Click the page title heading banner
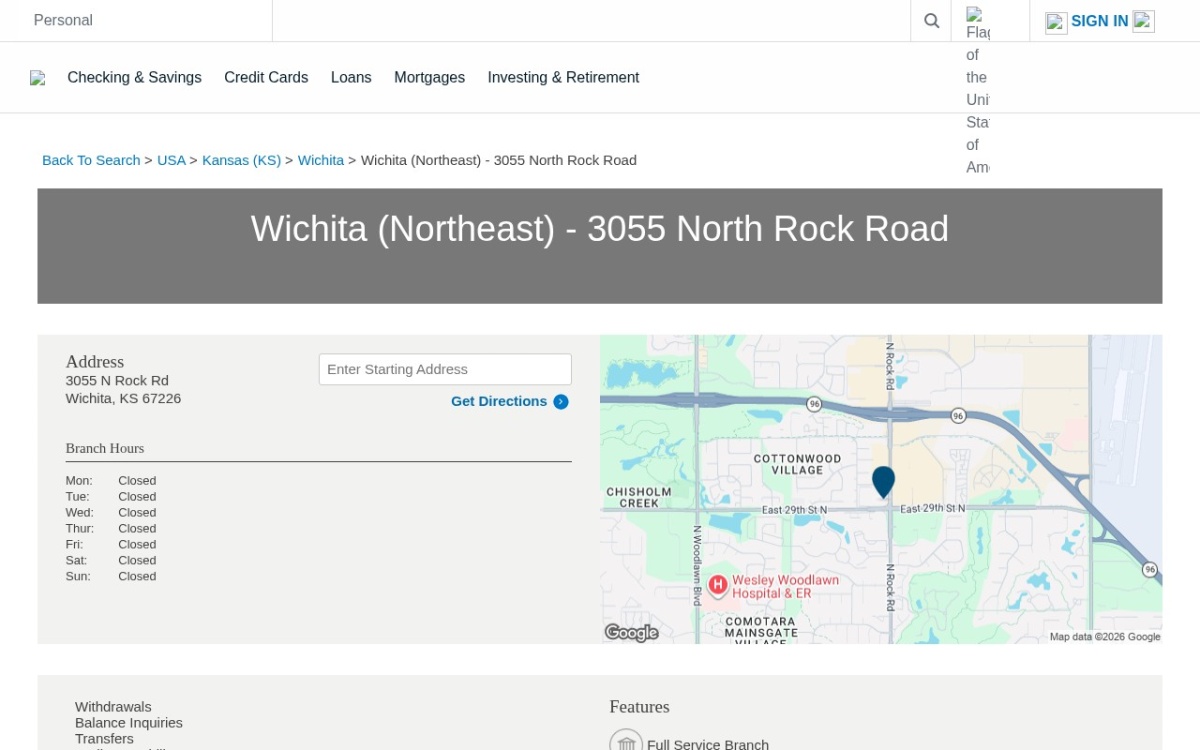This screenshot has width=1200, height=750. [600, 246]
